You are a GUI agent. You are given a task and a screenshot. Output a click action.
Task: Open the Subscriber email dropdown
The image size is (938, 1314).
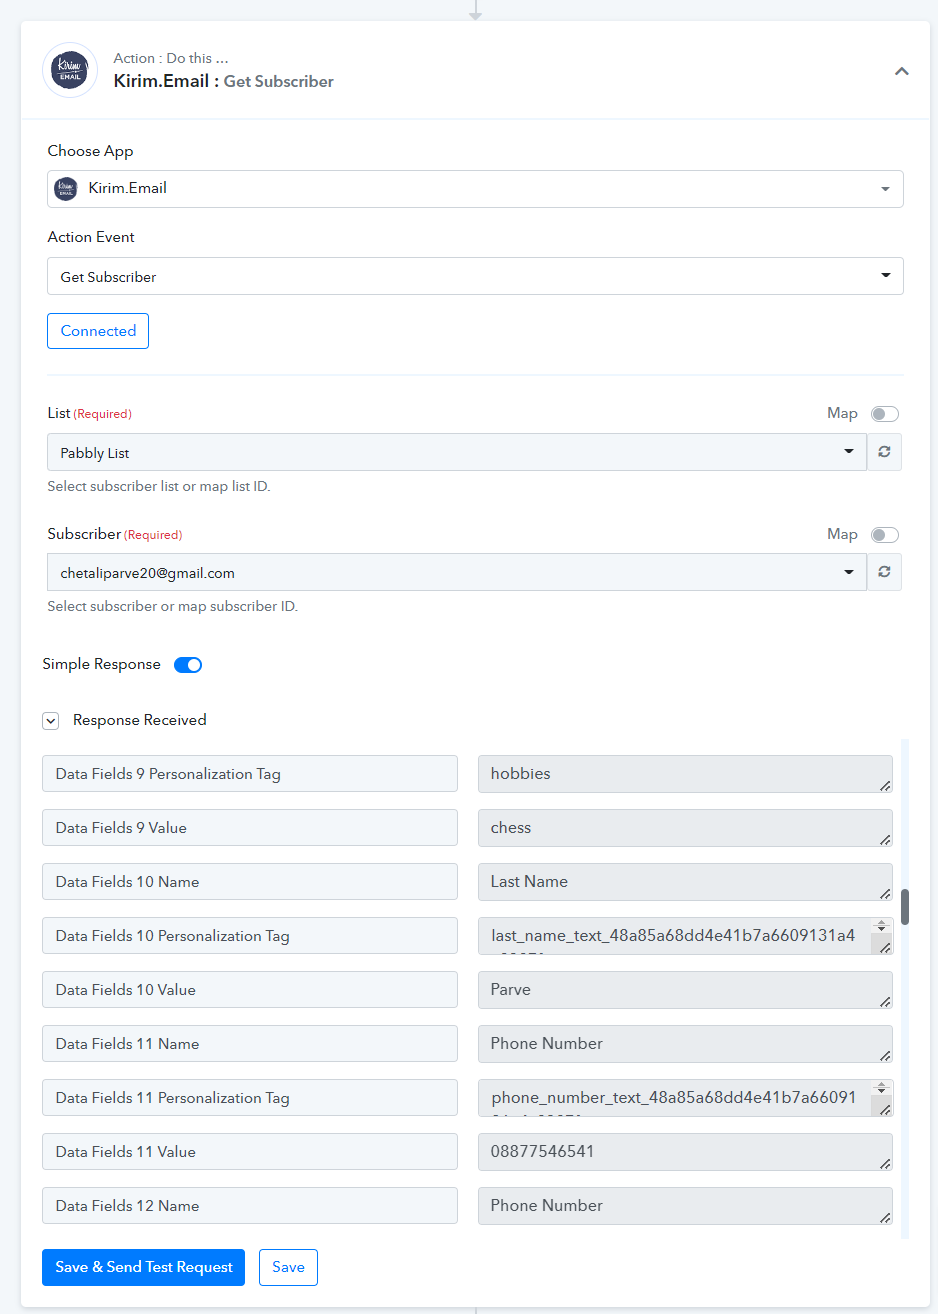pyautogui.click(x=457, y=572)
